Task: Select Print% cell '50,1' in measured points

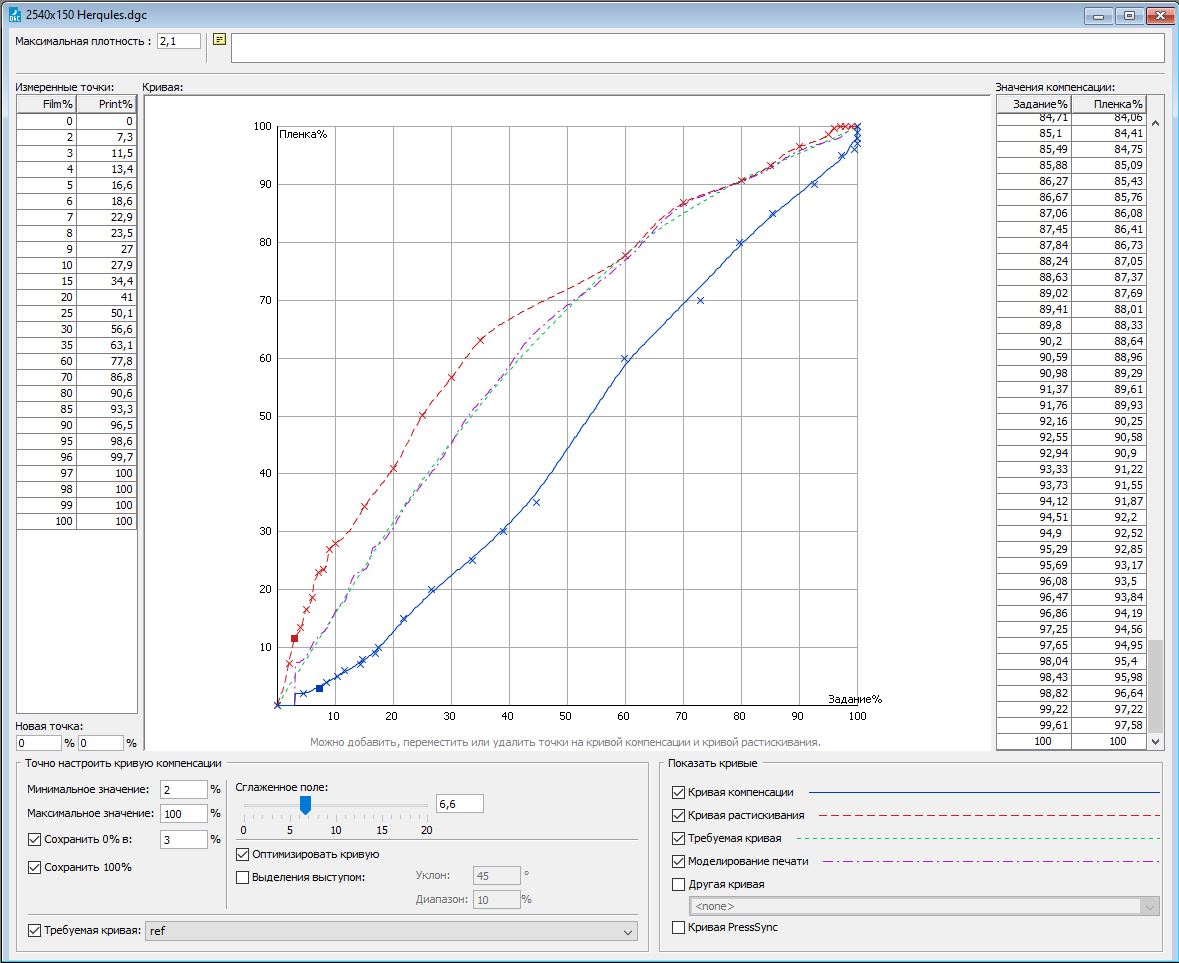Action: (107, 313)
